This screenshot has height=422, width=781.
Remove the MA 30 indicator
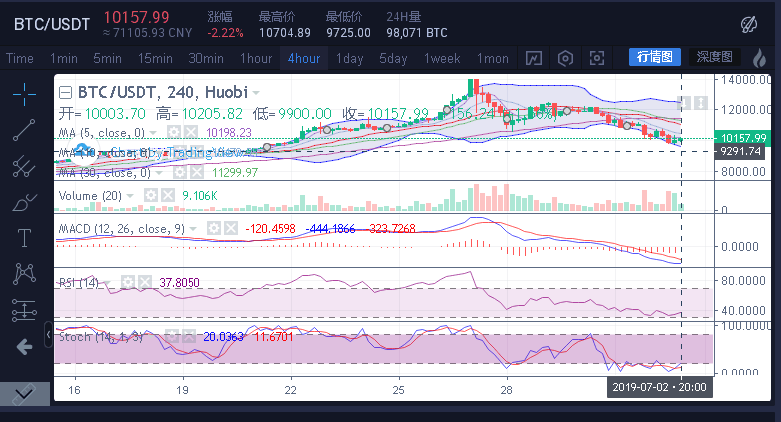(x=197, y=172)
